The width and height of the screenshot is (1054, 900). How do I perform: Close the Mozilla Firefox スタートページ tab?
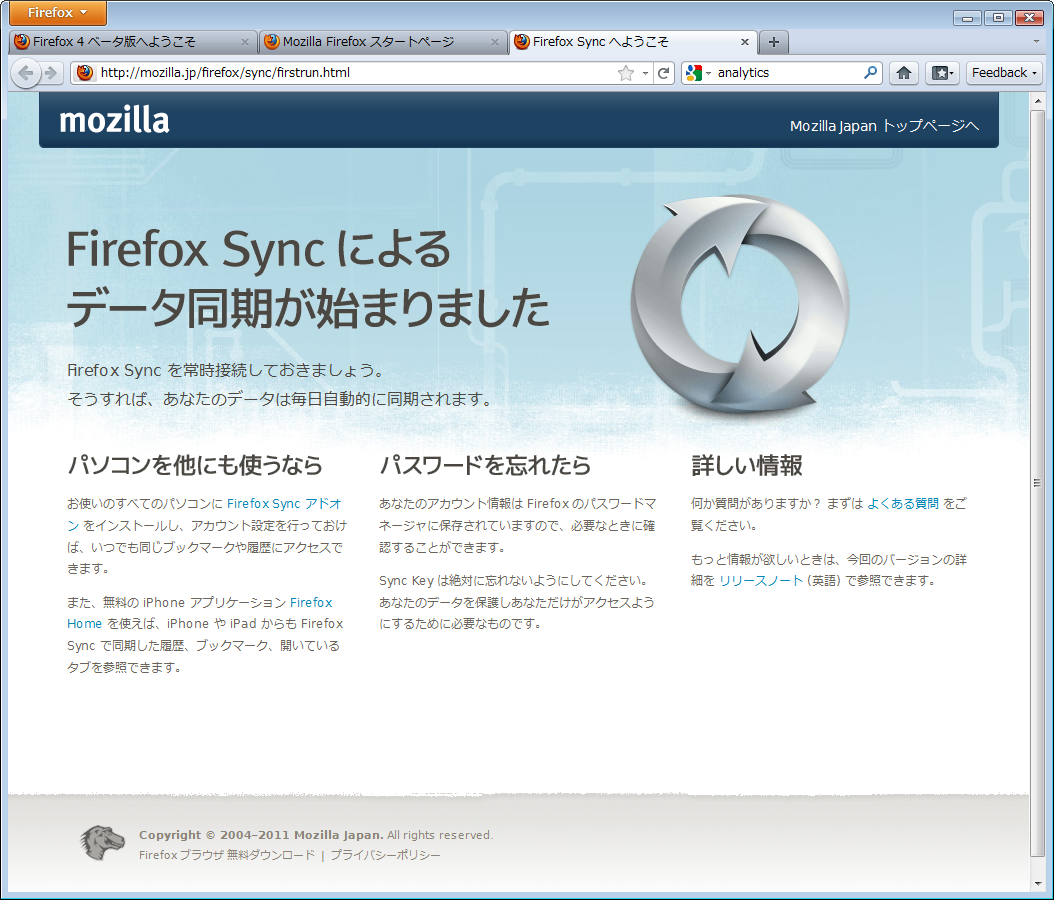495,42
